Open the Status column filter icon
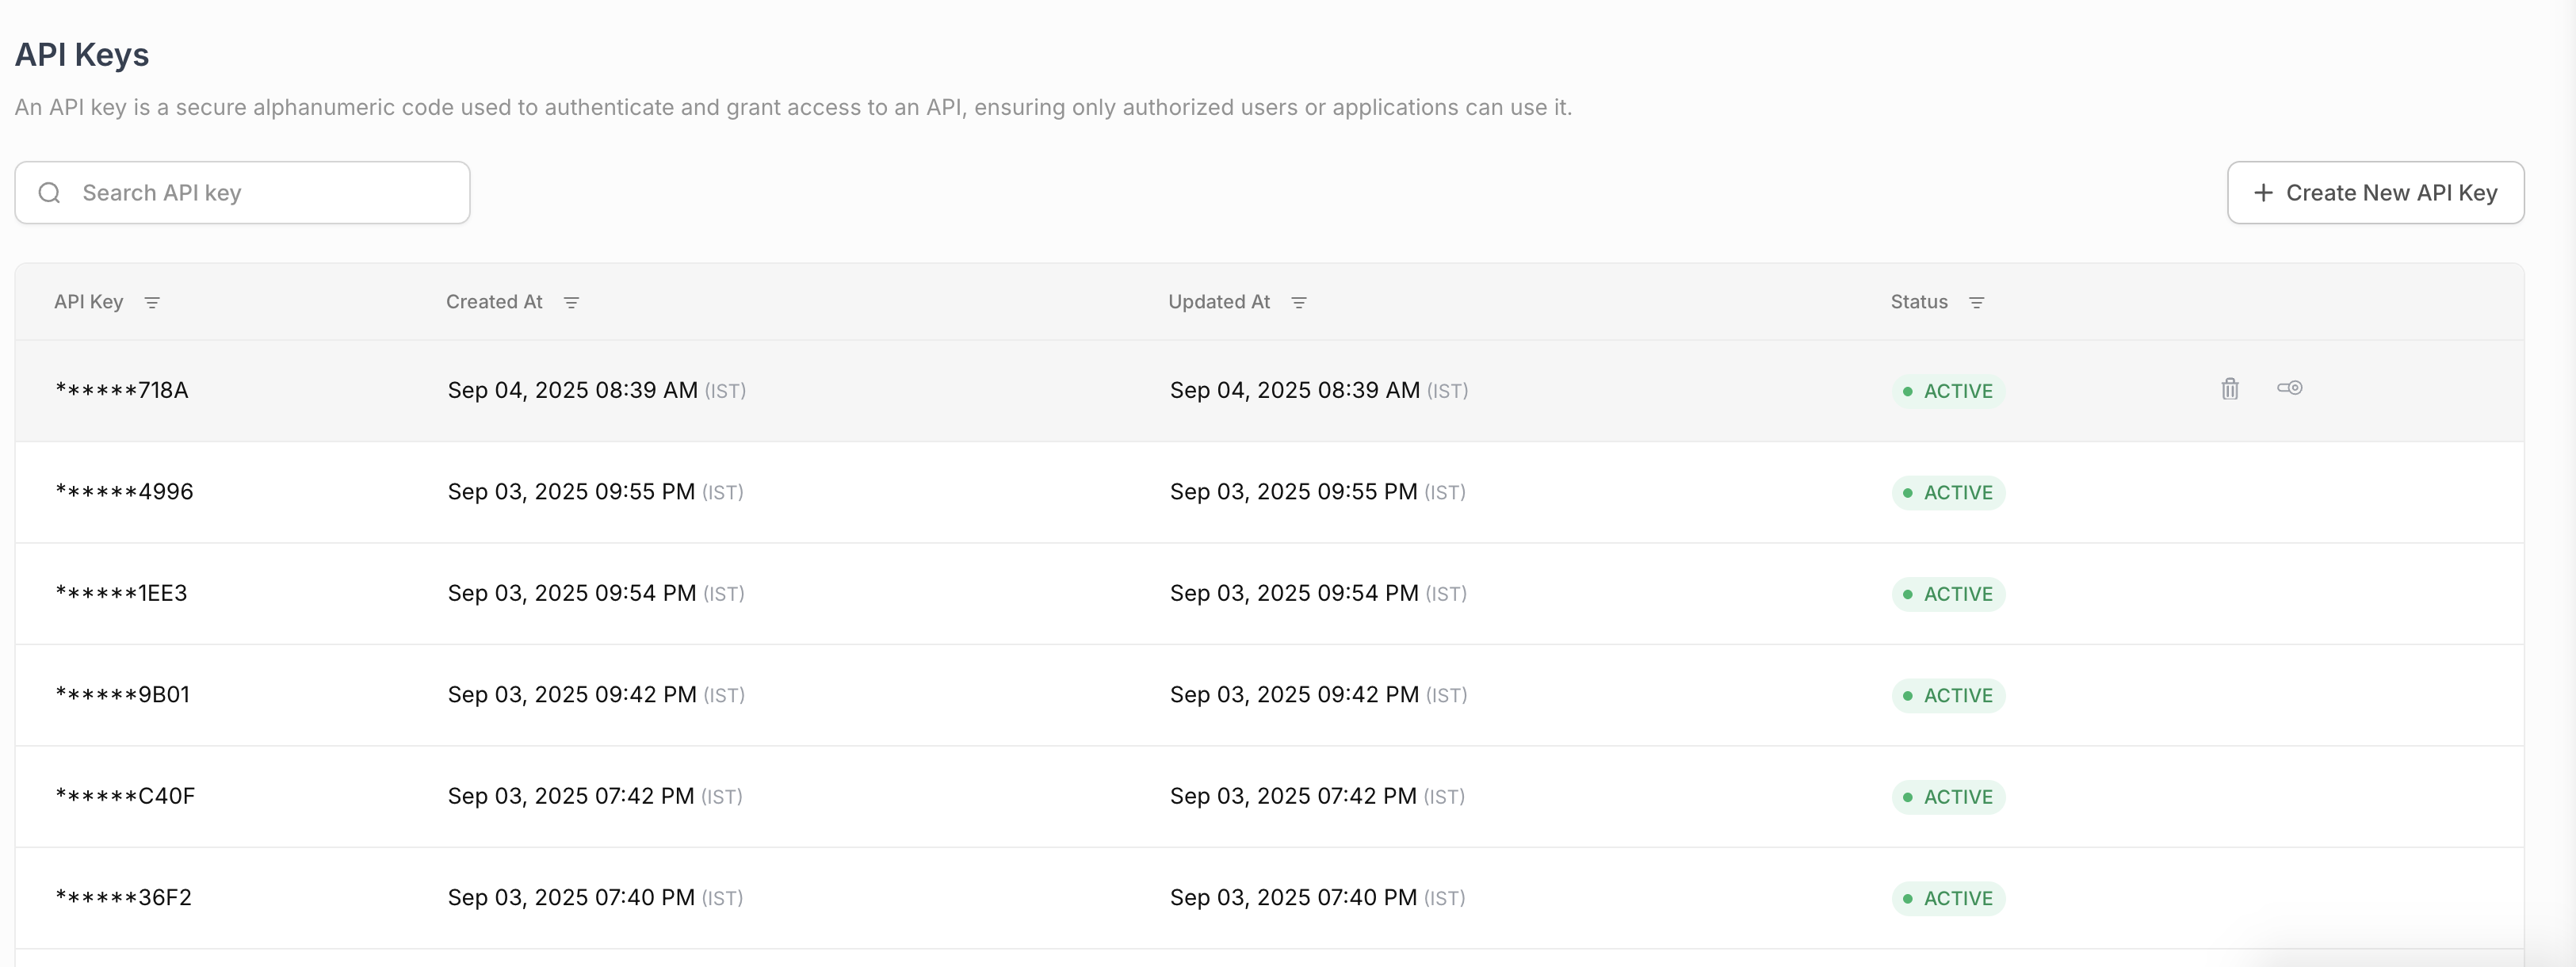The width and height of the screenshot is (2576, 967). pyautogui.click(x=1976, y=302)
